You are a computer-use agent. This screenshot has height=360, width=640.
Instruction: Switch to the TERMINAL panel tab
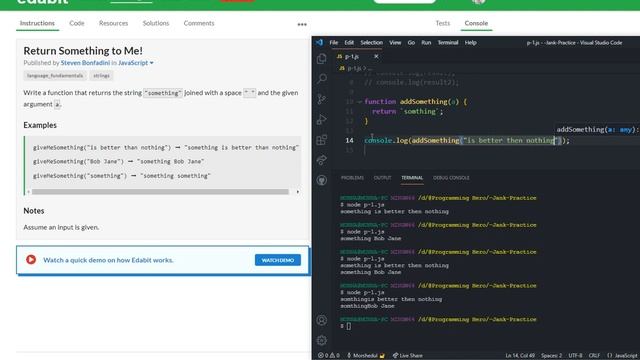(x=412, y=178)
